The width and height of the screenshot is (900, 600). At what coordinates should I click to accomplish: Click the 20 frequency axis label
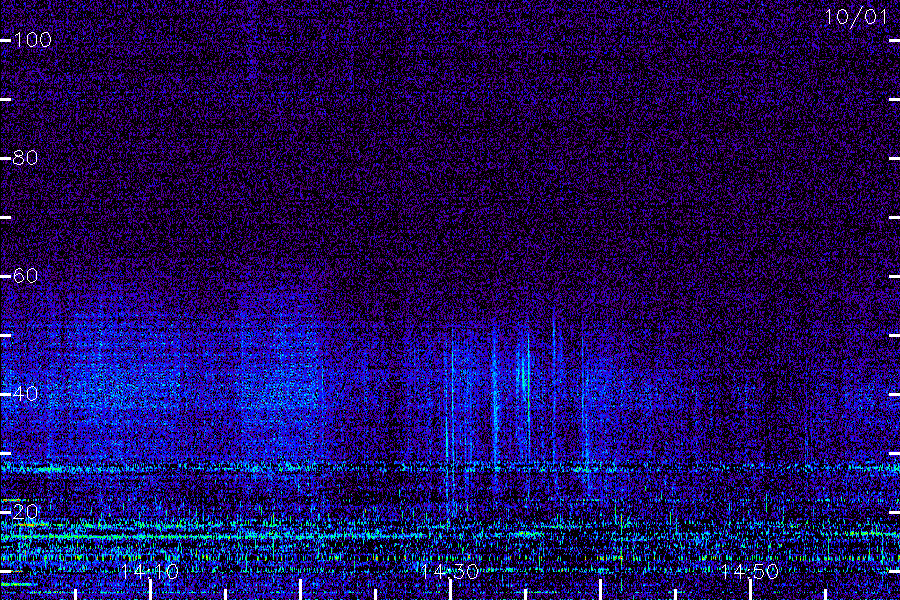pos(25,512)
